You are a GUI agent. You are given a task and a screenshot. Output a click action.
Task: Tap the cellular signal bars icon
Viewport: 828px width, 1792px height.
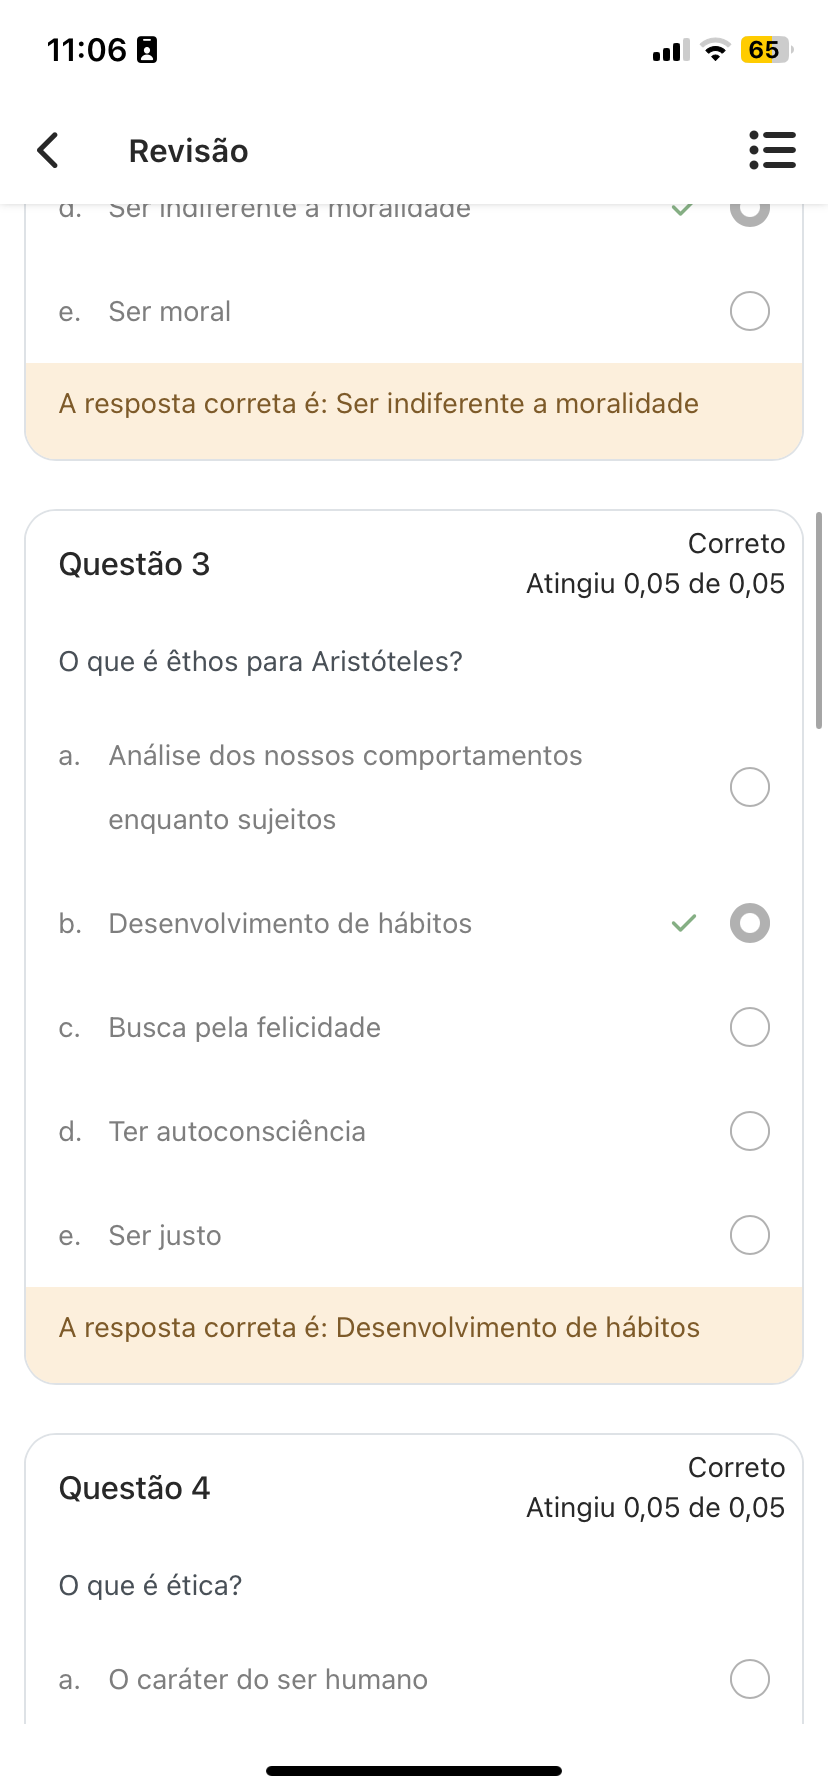[x=670, y=51]
